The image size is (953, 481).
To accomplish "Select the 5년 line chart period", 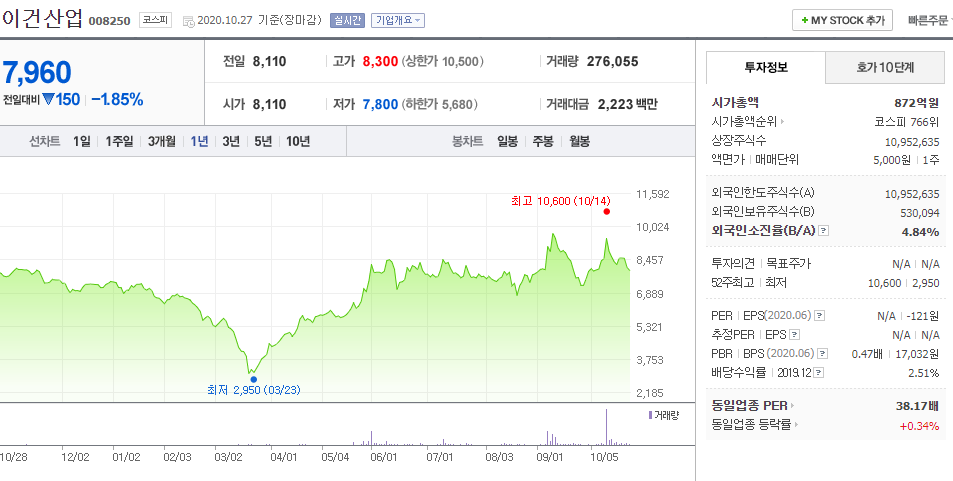I will [263, 141].
